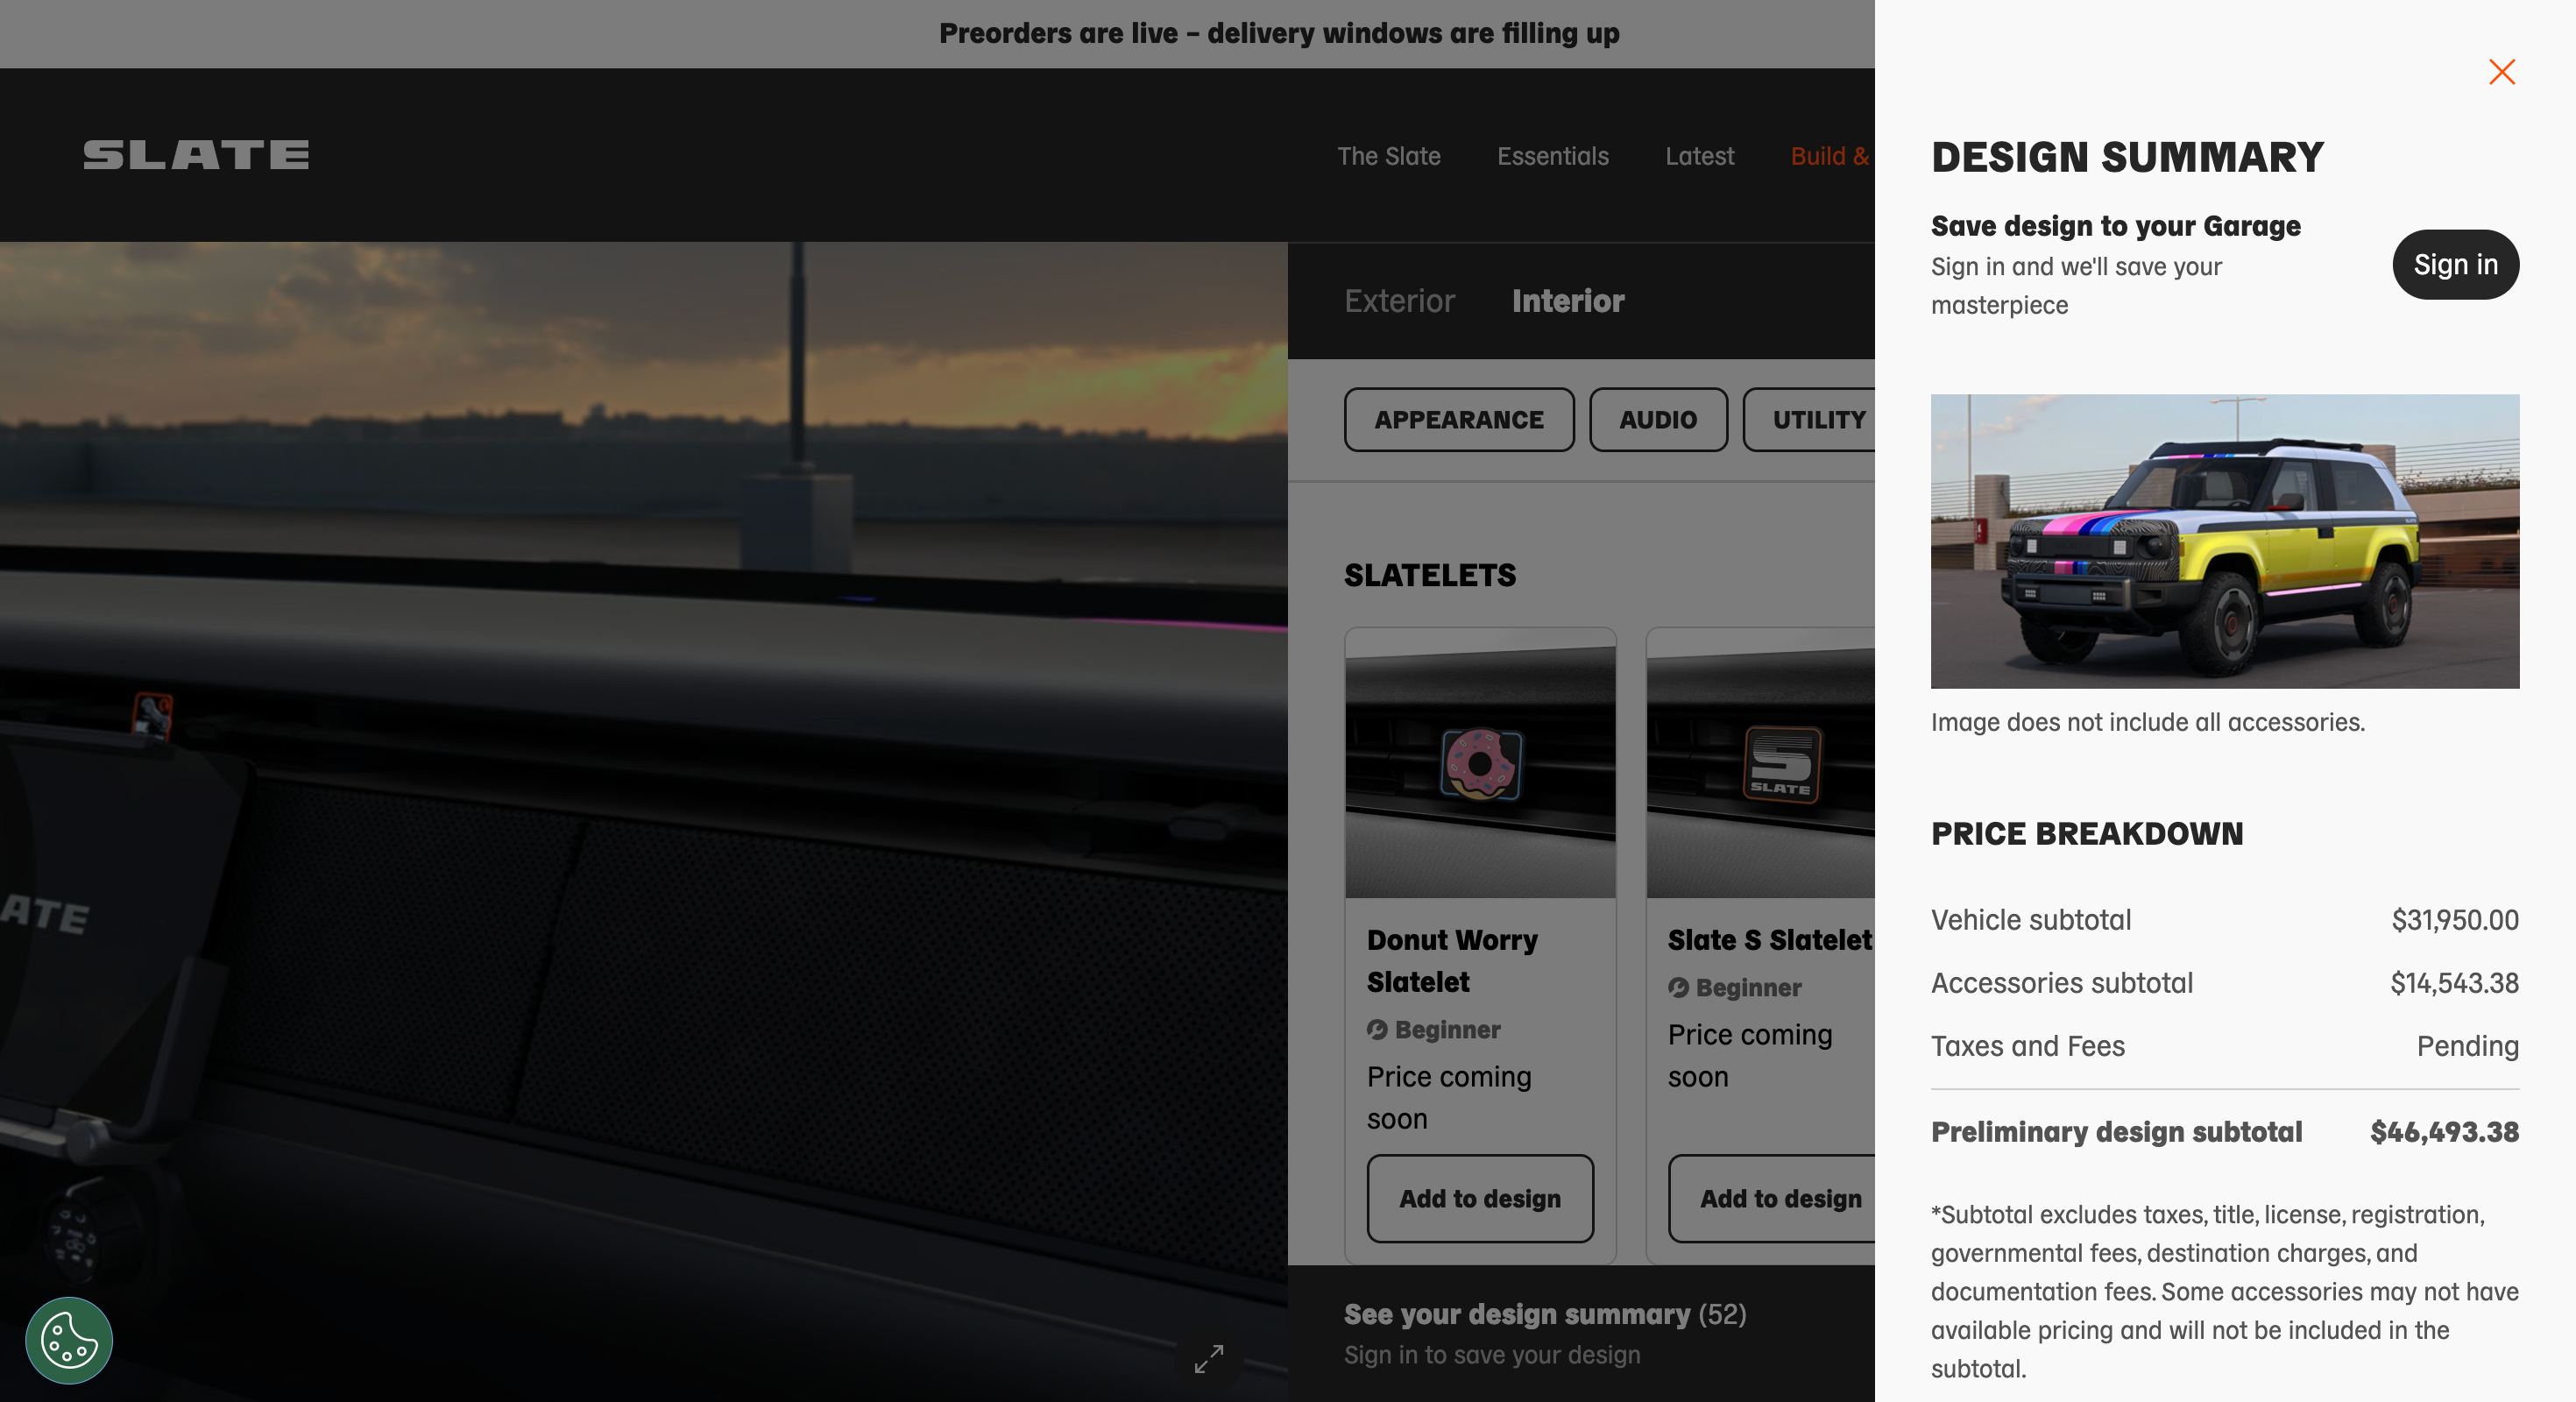
Task: Click the Beginner icon on Slate S Slatelet
Action: point(1678,987)
